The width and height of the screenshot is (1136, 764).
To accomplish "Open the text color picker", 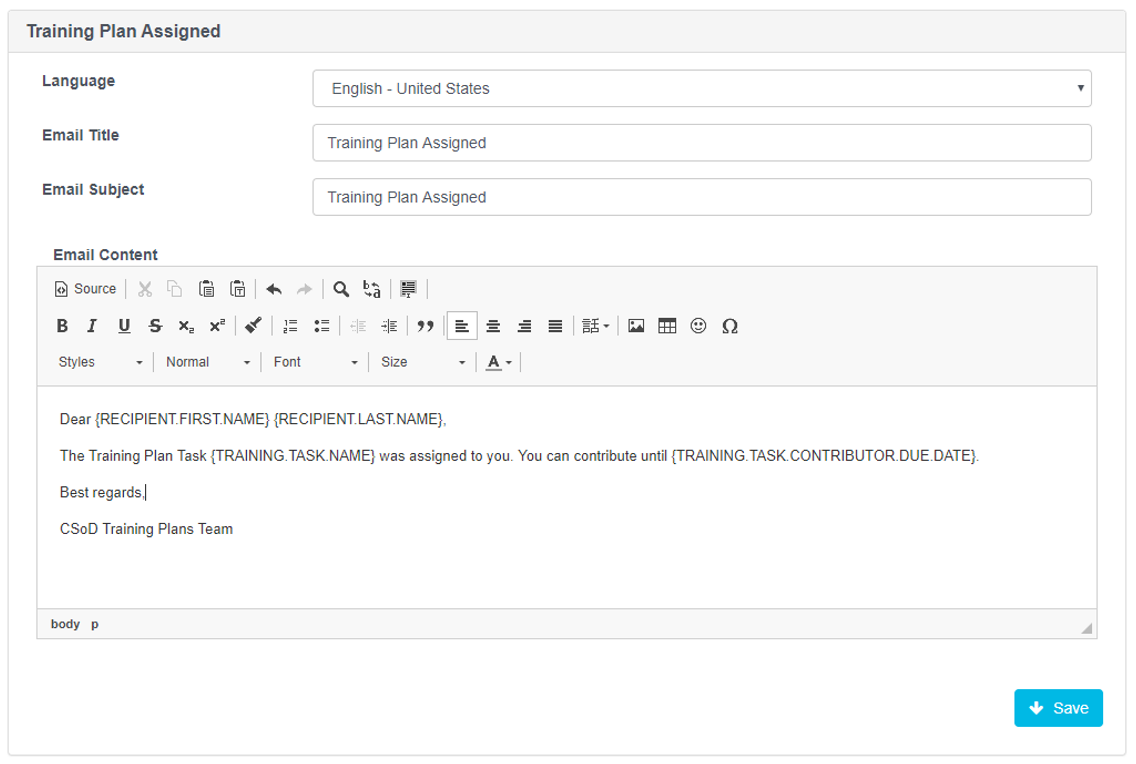I will click(x=499, y=362).
